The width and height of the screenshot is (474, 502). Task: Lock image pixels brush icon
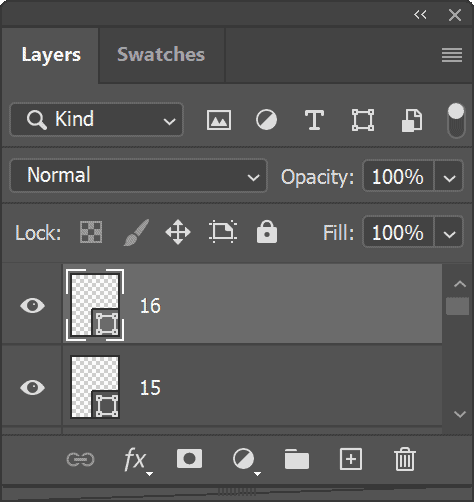point(136,232)
